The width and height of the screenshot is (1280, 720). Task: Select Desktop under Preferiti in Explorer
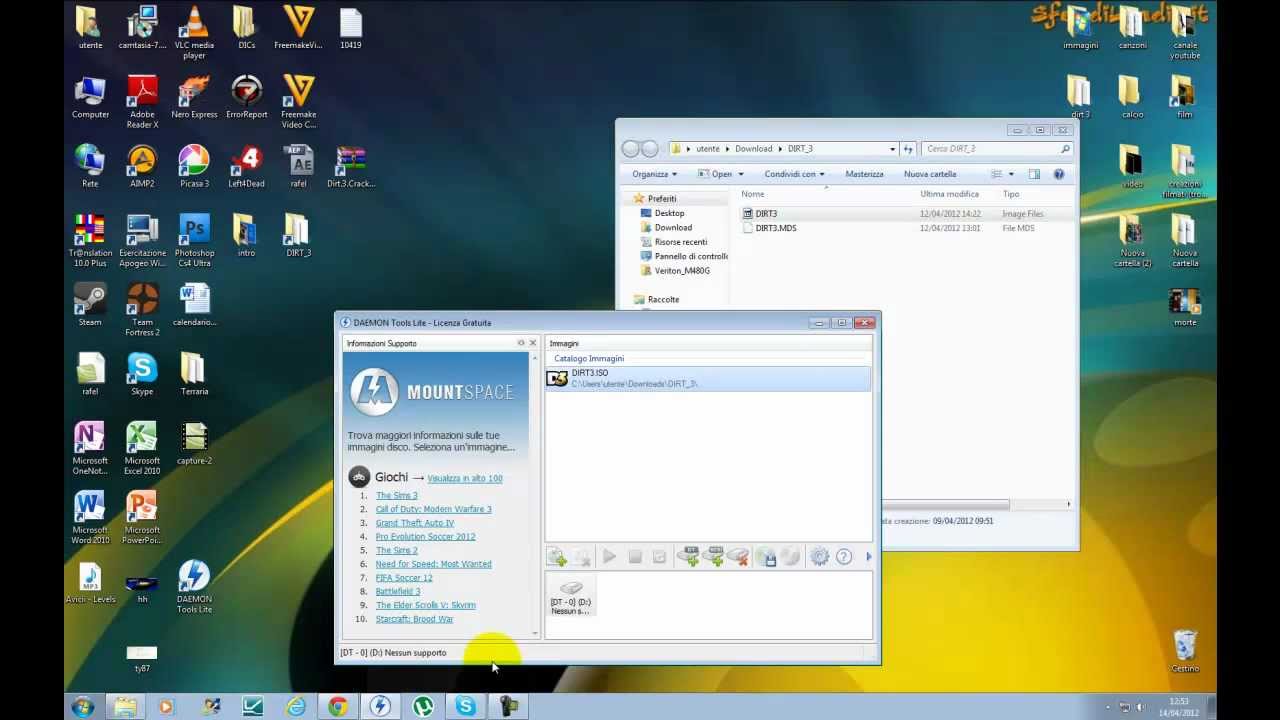[669, 213]
